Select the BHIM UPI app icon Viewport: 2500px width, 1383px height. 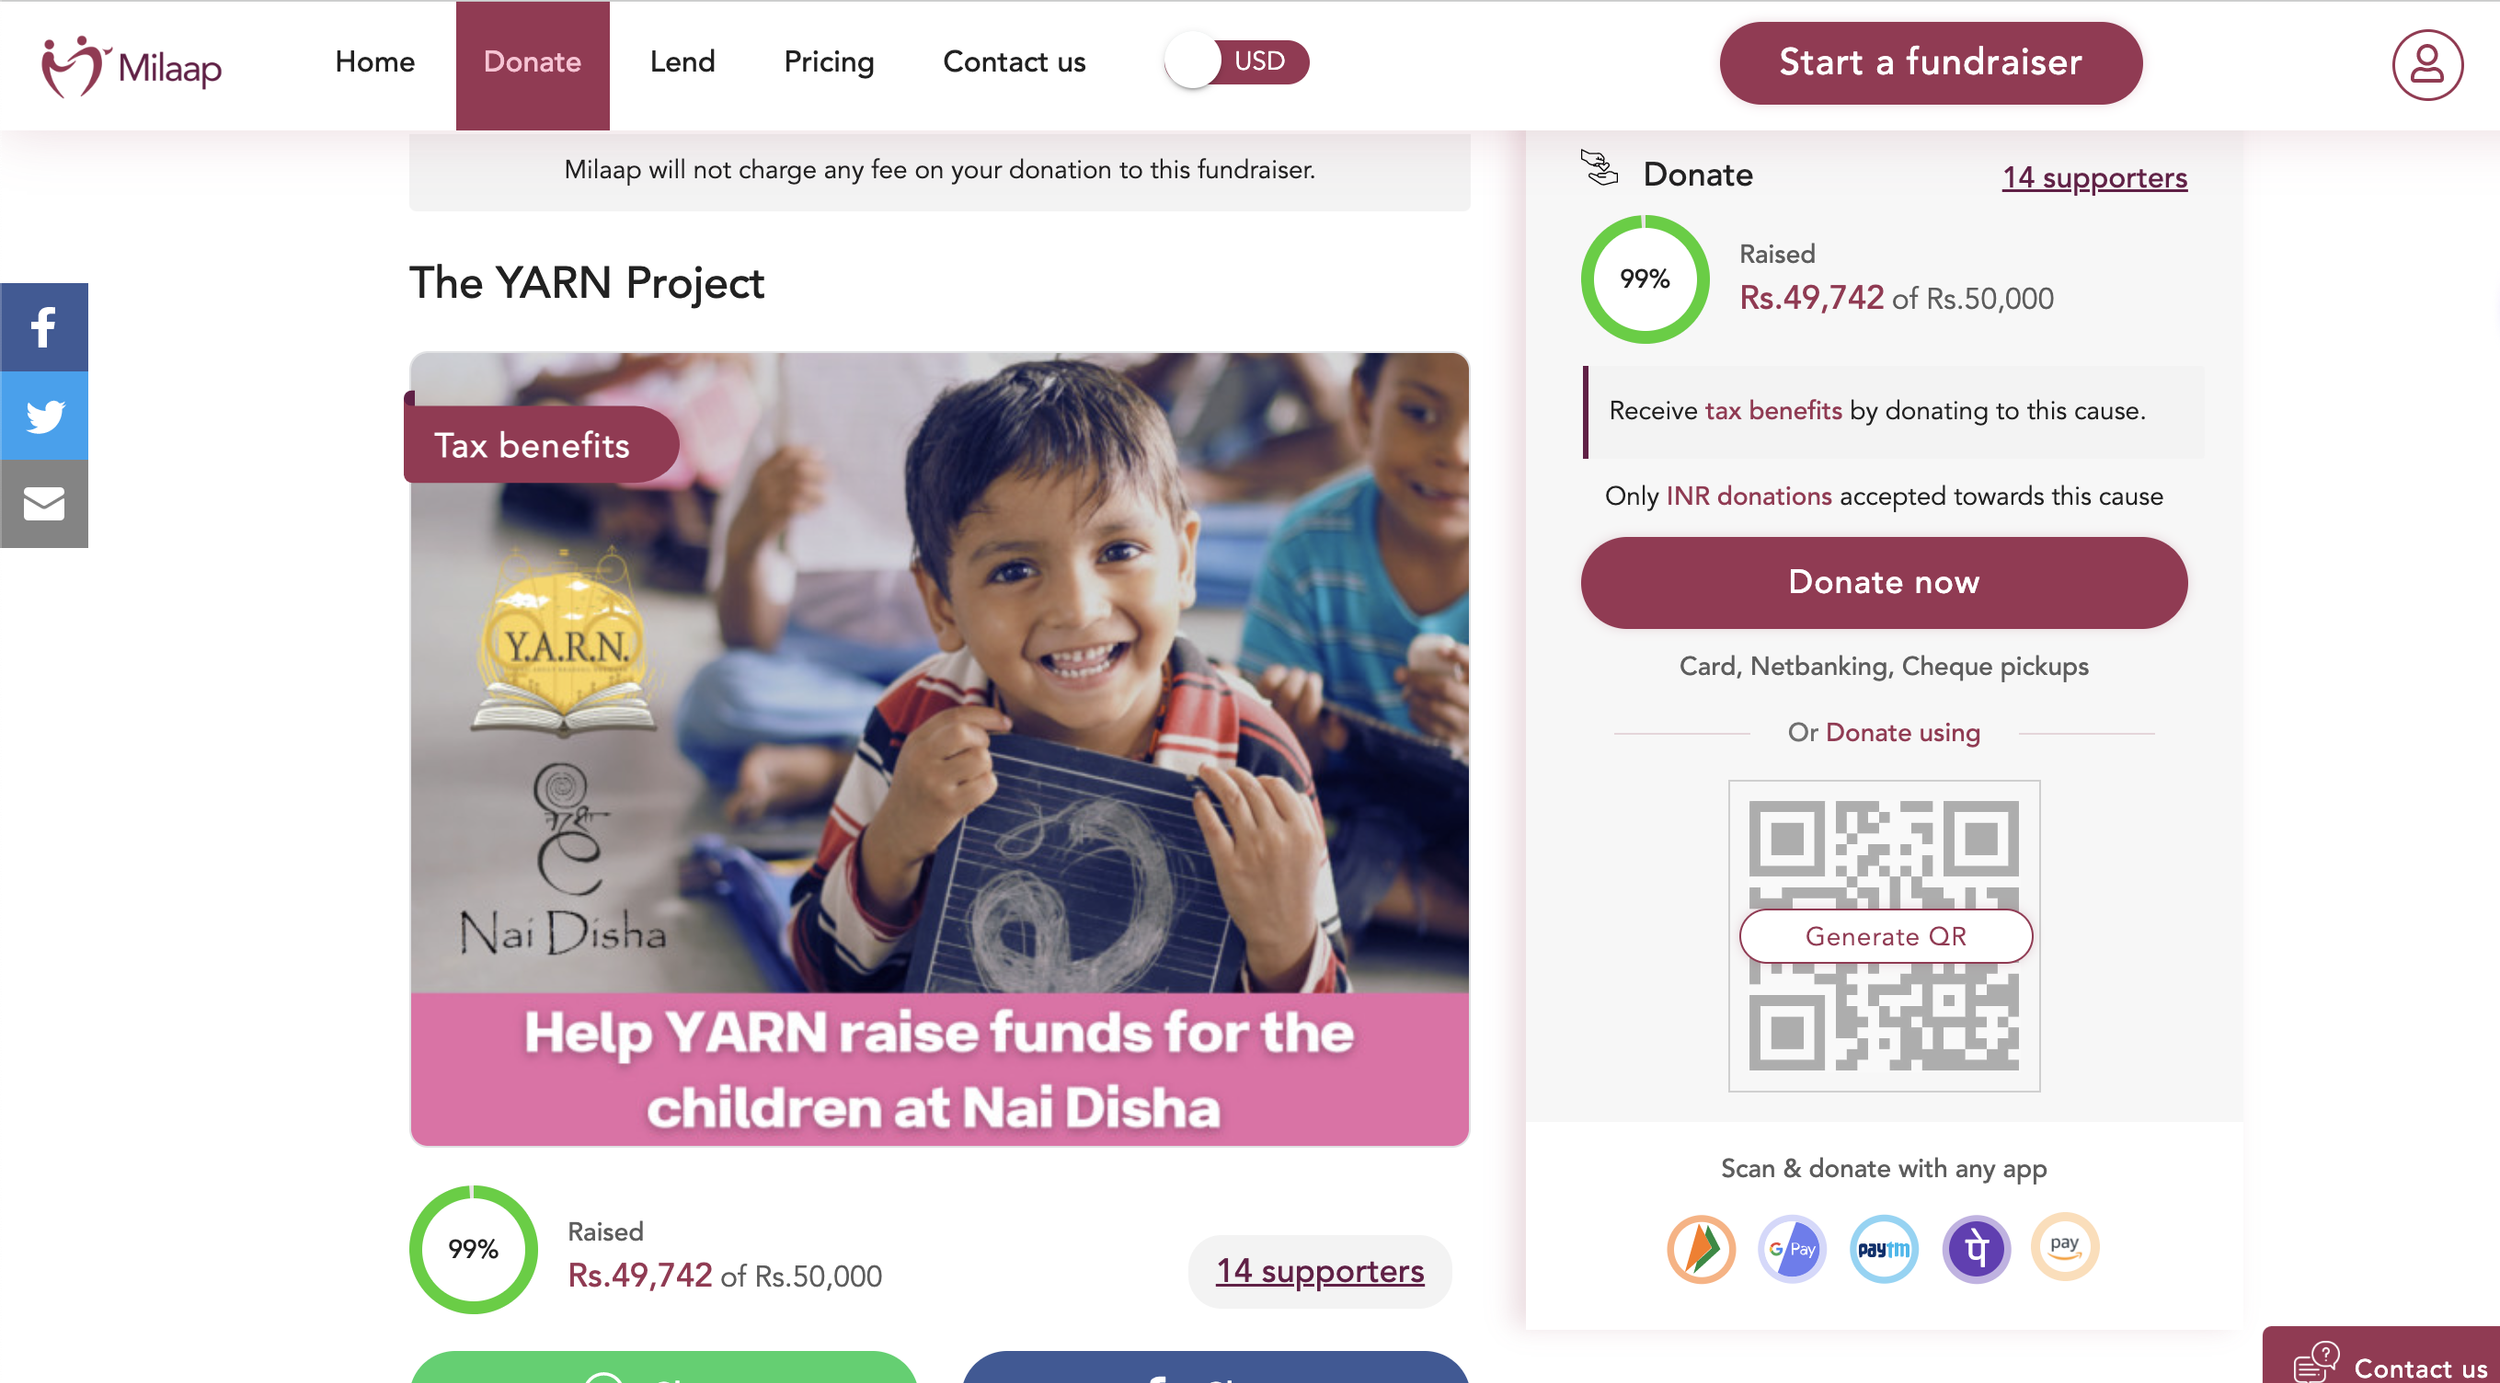(1700, 1248)
